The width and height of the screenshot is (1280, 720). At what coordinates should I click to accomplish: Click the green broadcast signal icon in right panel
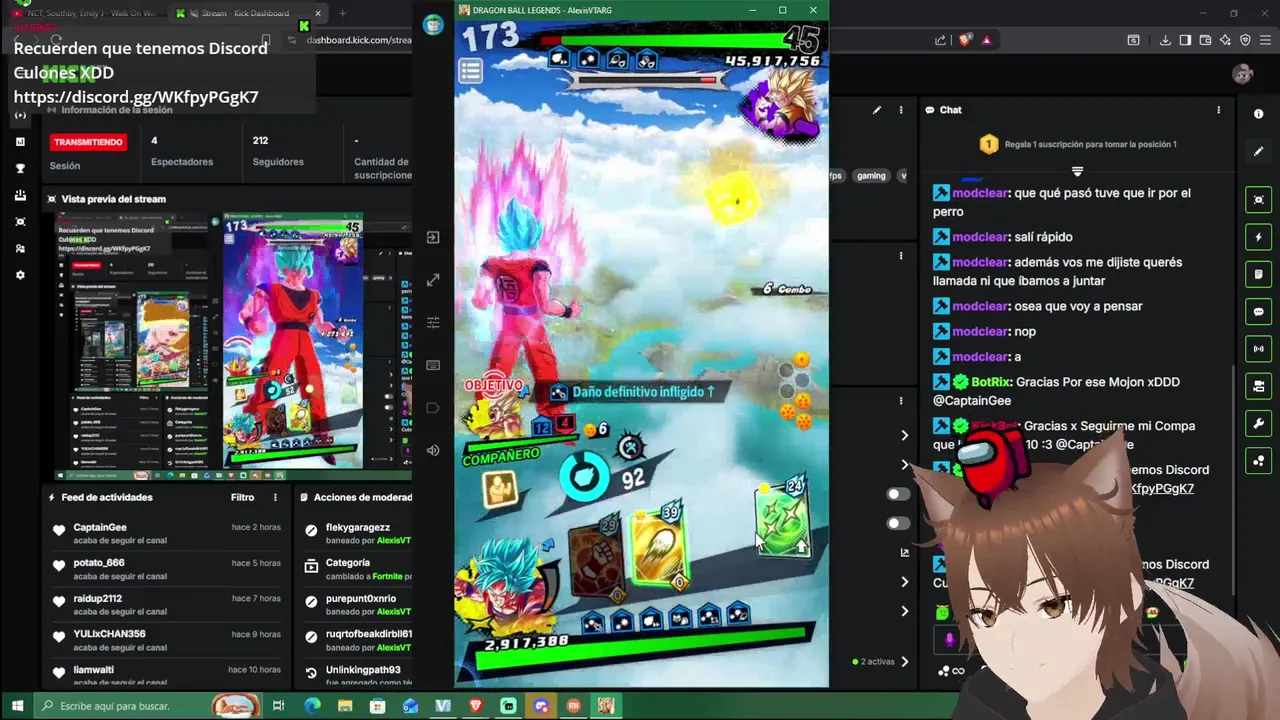click(x=1259, y=349)
